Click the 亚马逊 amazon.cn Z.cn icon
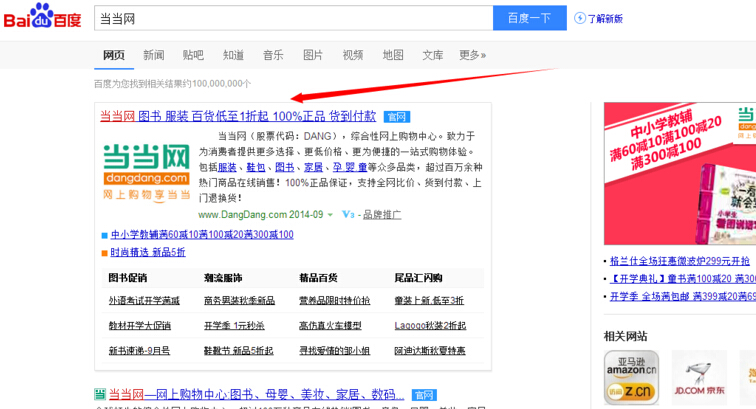Image resolution: width=756 pixels, height=409 pixels. 632,378
